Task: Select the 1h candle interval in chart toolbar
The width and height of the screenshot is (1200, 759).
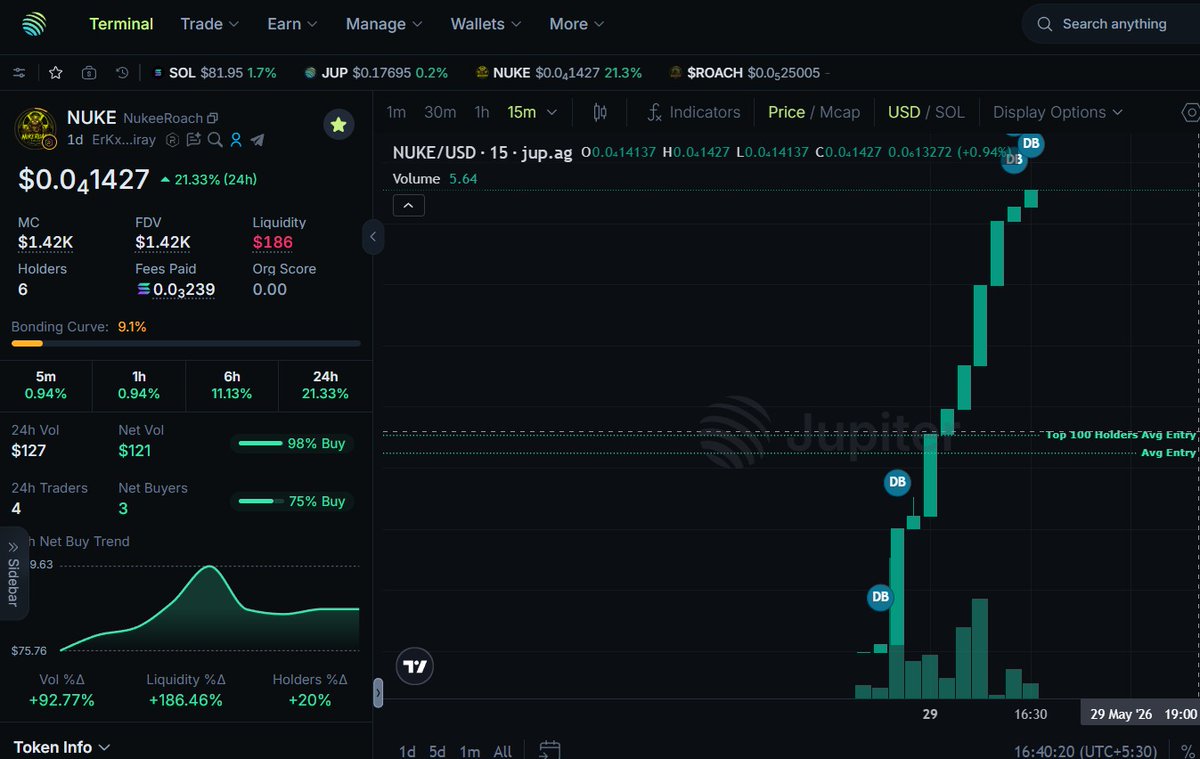Action: click(482, 112)
